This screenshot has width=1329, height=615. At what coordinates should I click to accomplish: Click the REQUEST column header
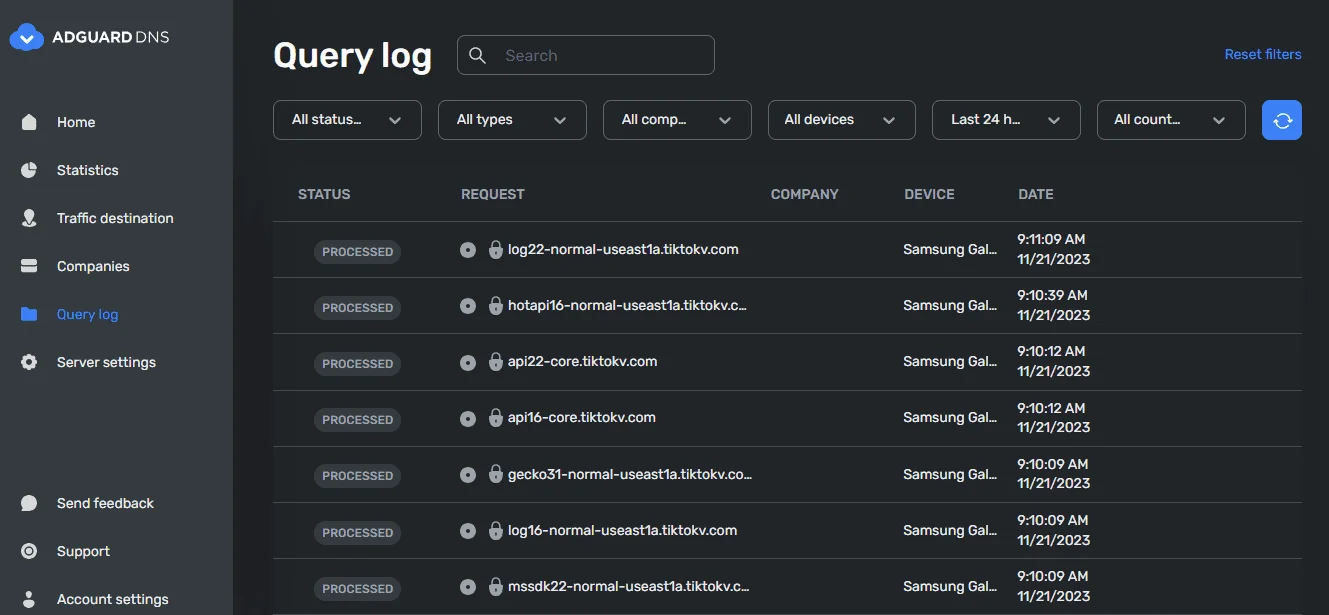coord(493,194)
